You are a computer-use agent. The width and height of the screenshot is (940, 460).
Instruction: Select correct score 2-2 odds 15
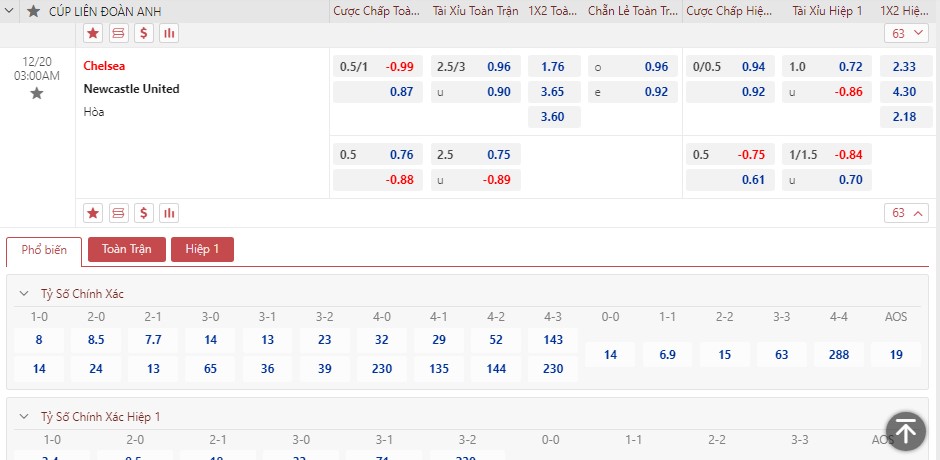point(724,354)
